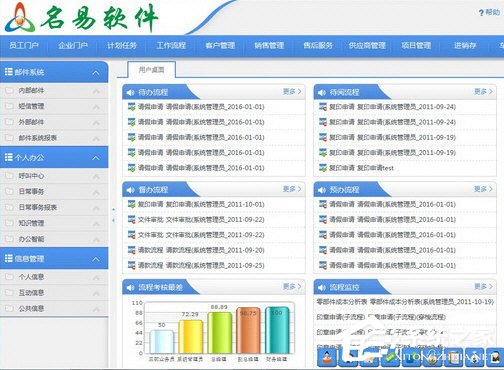This screenshot has height=370, width=504.
Task: Open the 工作流程 menu
Action: (171, 45)
